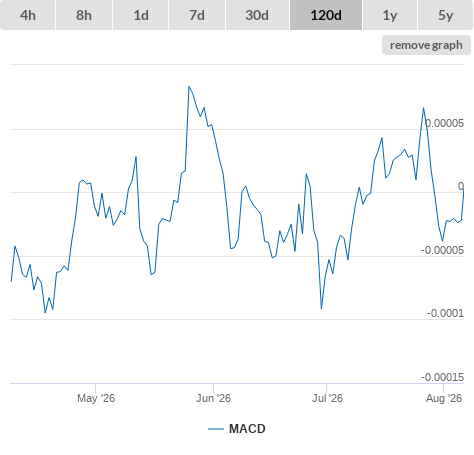Click the Jul '26 axis label
Viewport: 474px width, 455px height.
[327, 398]
